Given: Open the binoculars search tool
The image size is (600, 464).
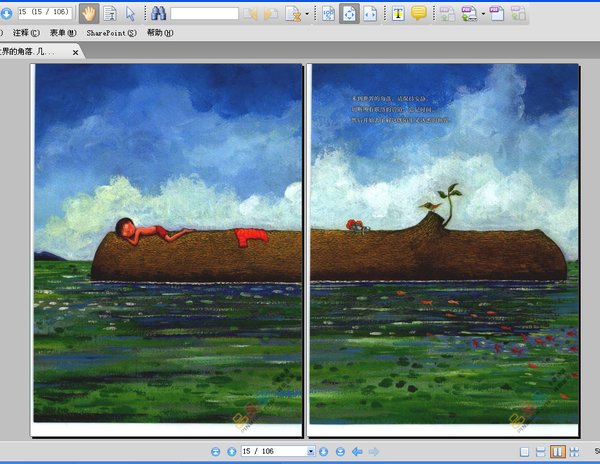Looking at the screenshot, I should pos(158,13).
